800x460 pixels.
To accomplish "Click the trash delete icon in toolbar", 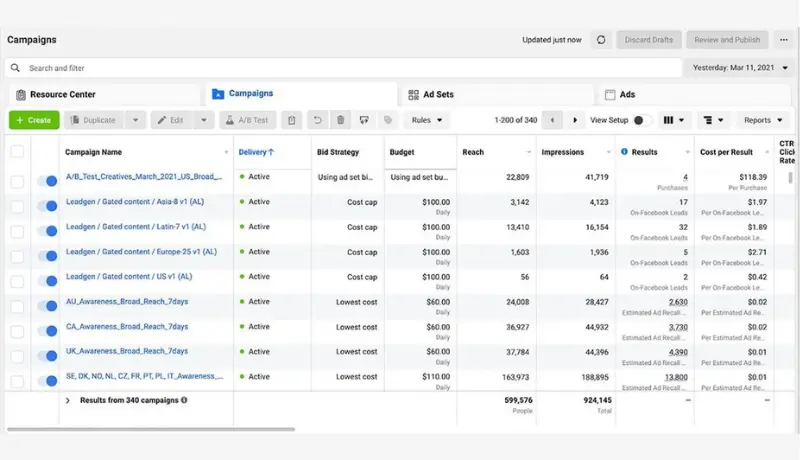I will click(340, 120).
